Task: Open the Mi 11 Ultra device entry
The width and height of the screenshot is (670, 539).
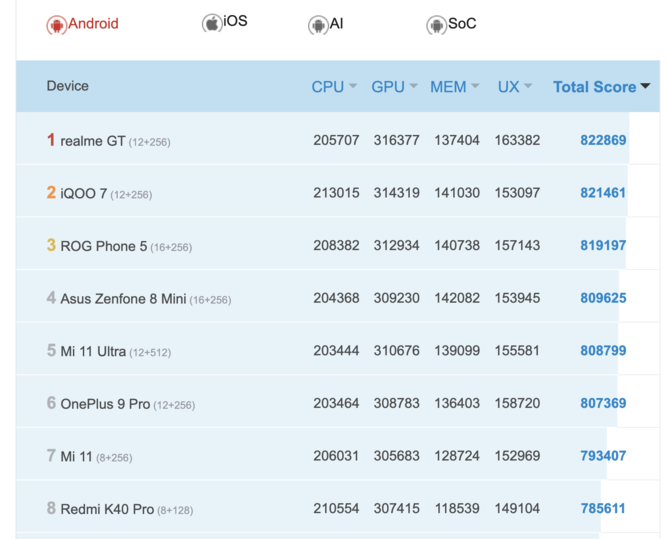Action: pos(93,351)
